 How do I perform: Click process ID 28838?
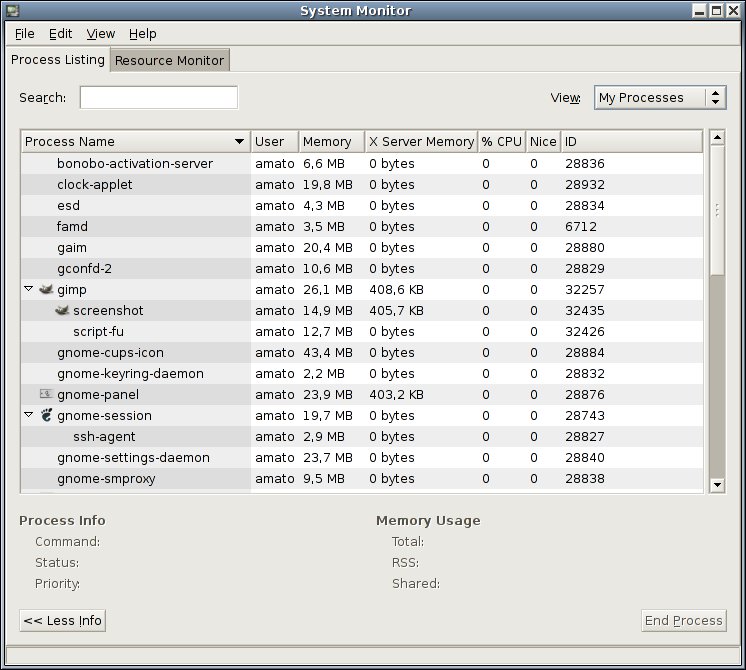(585, 478)
